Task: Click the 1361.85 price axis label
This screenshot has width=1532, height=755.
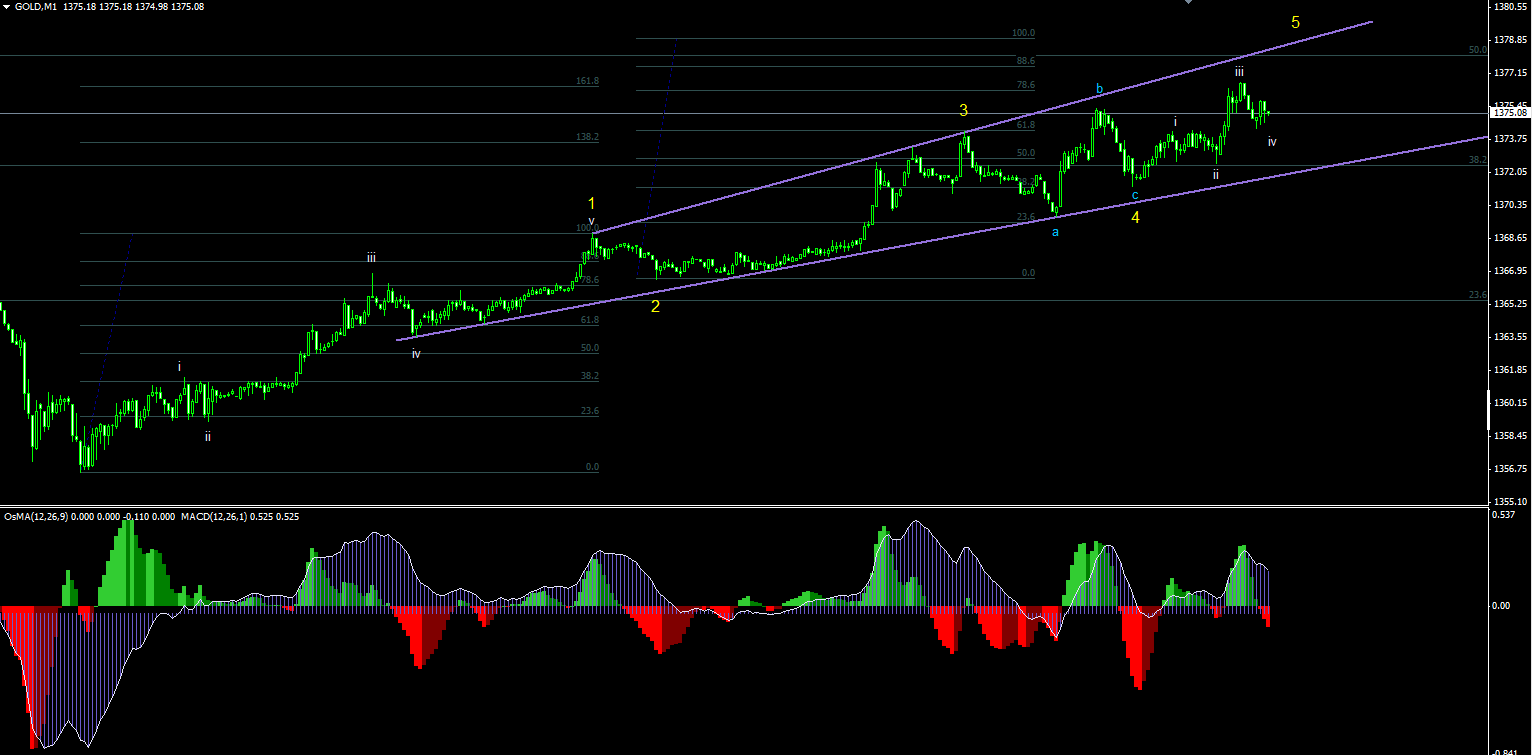Action: tap(1508, 370)
